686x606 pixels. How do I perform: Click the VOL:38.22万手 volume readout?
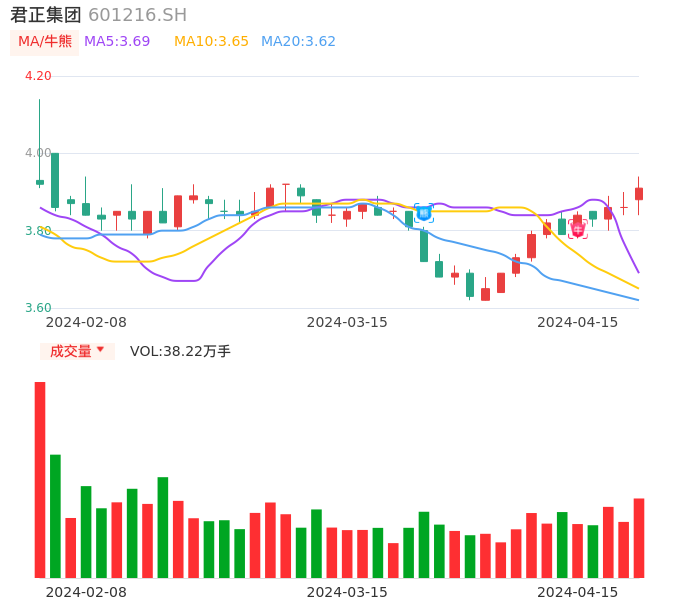pyautogui.click(x=180, y=351)
